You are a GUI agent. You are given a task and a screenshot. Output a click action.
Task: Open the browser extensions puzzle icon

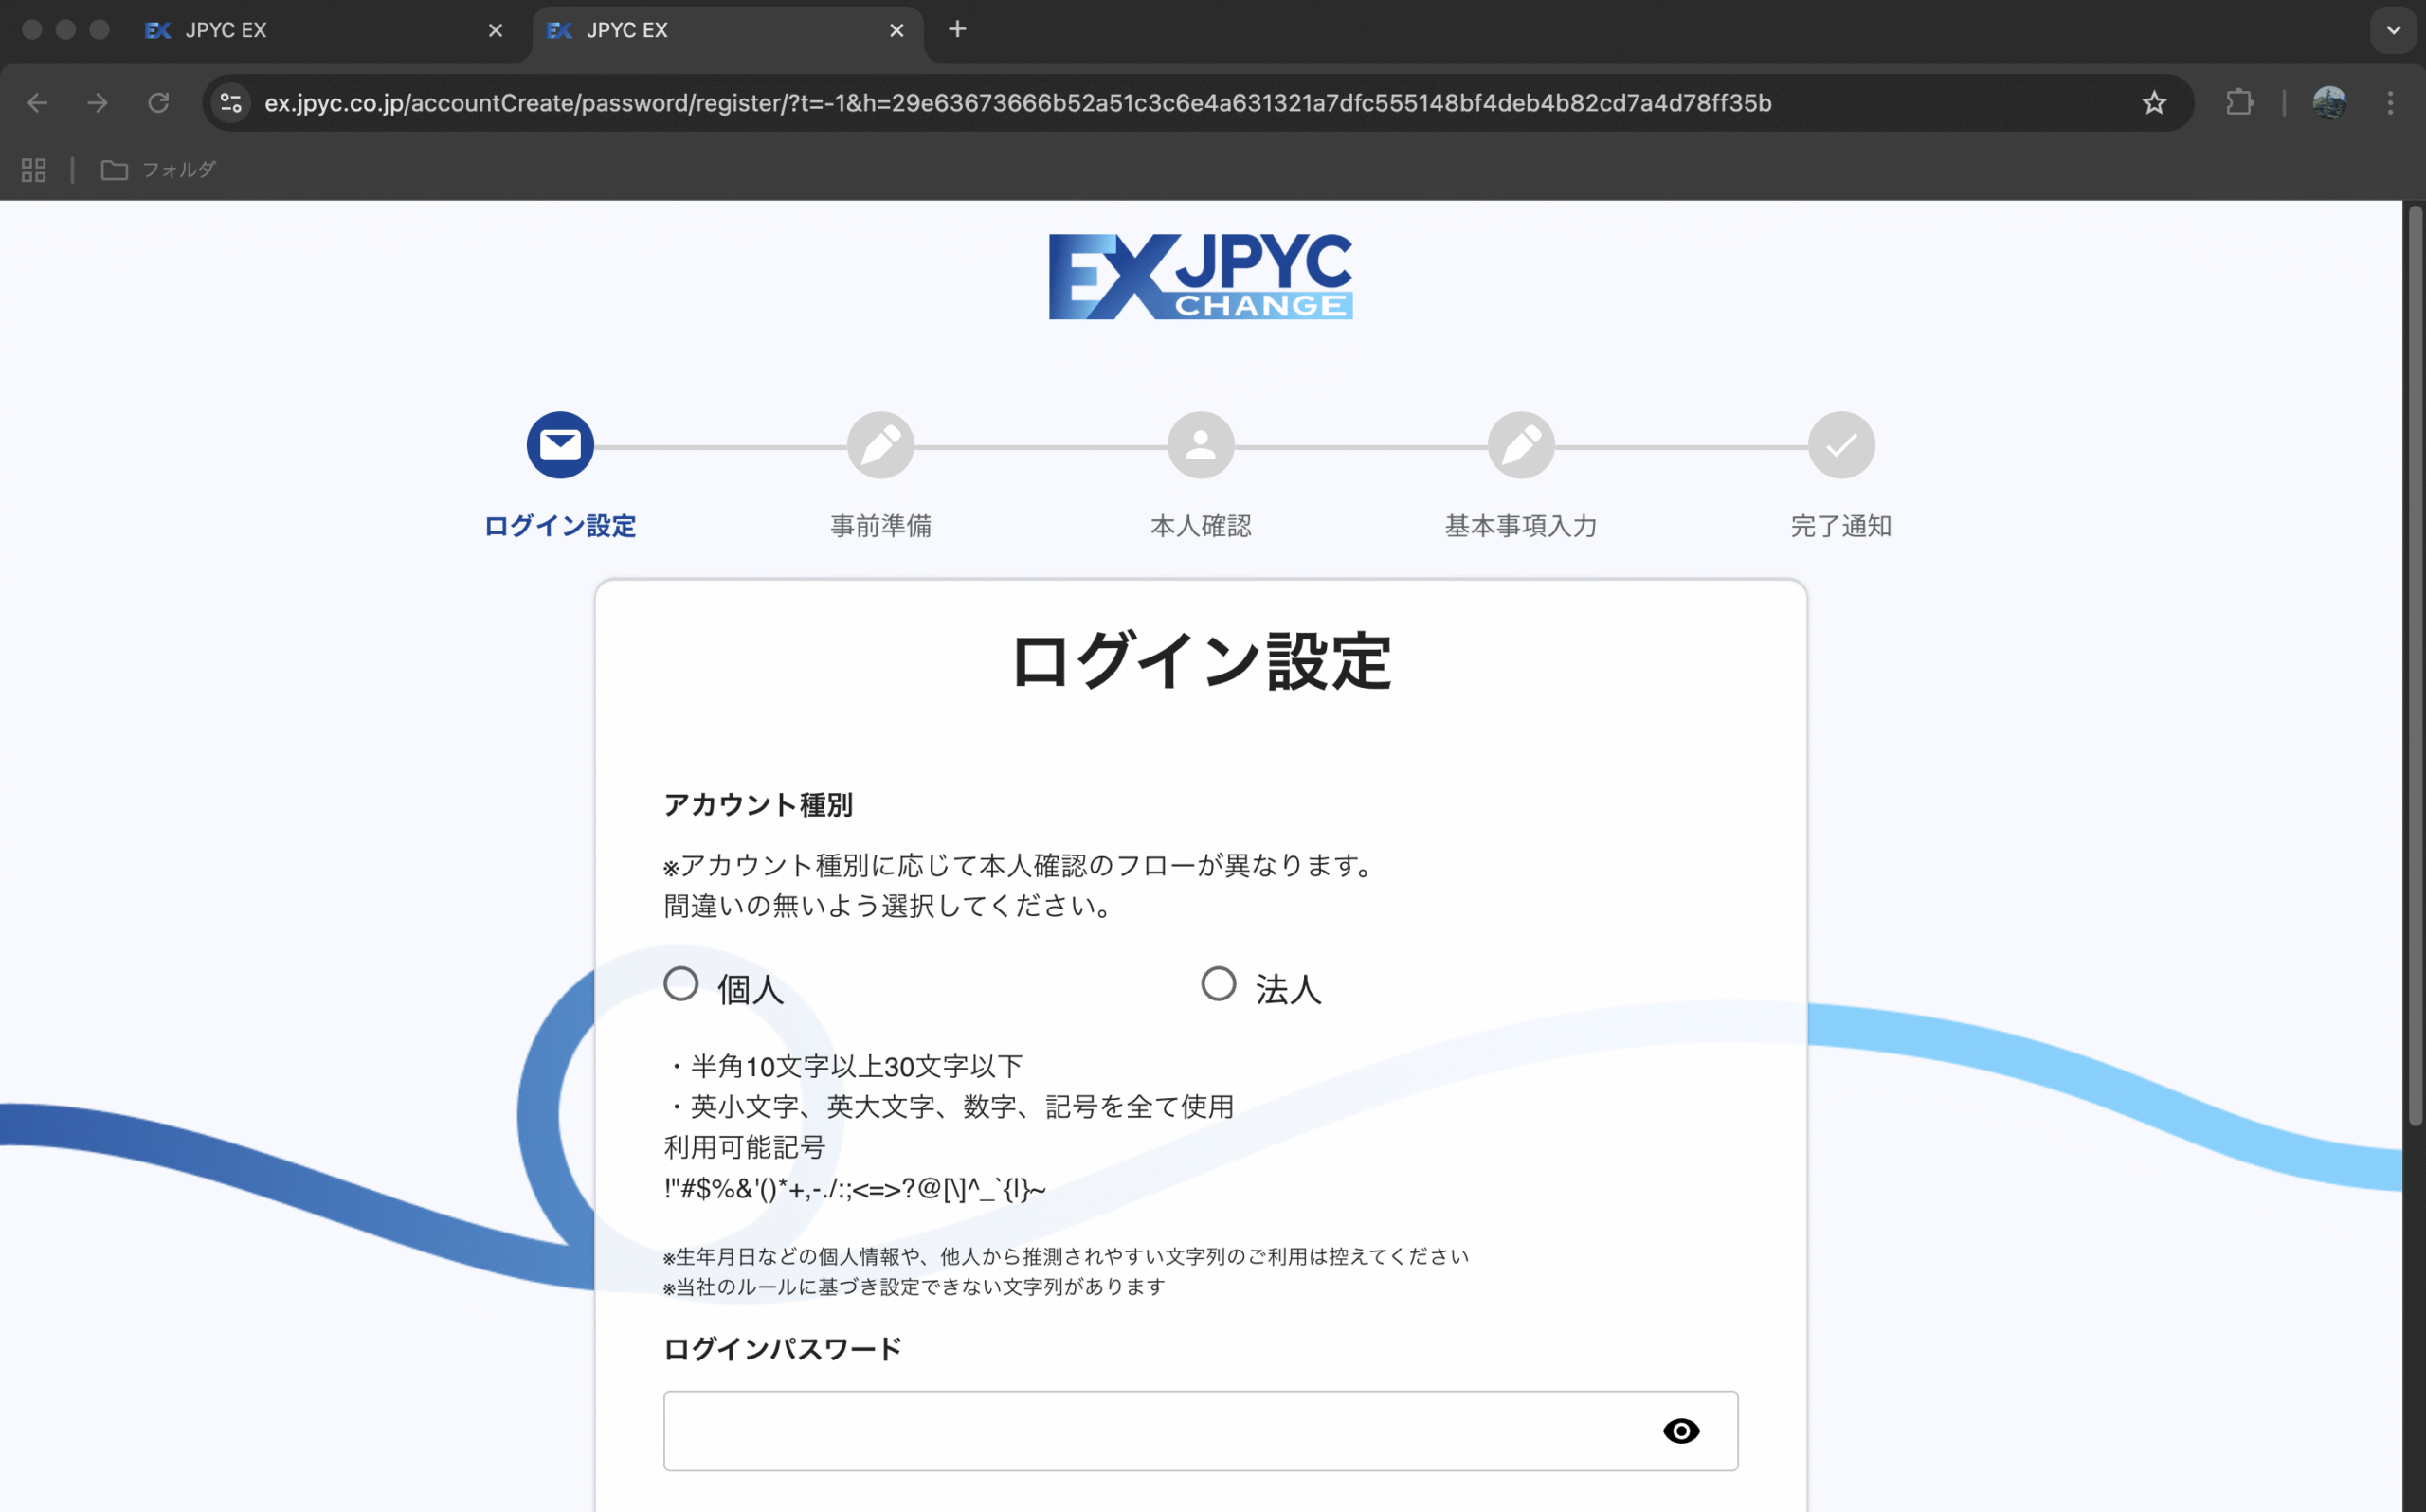[2239, 103]
